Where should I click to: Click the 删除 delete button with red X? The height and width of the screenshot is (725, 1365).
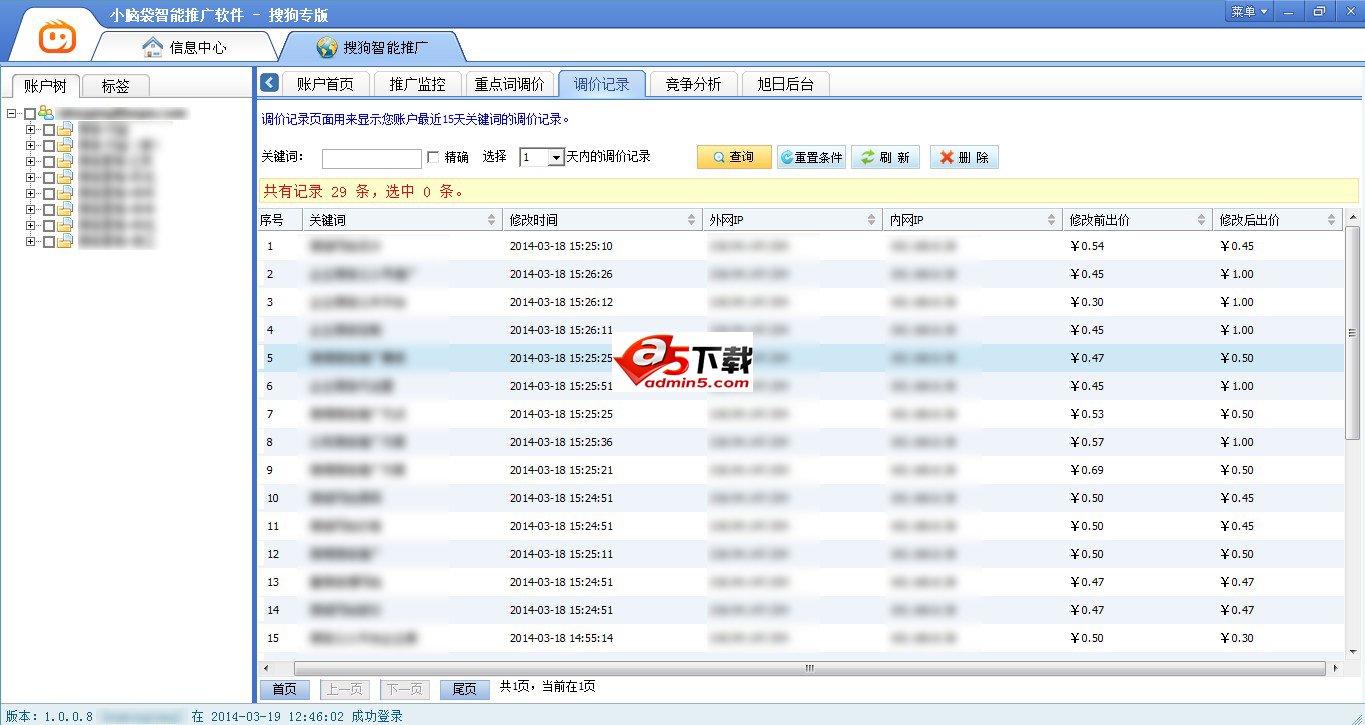coord(964,157)
